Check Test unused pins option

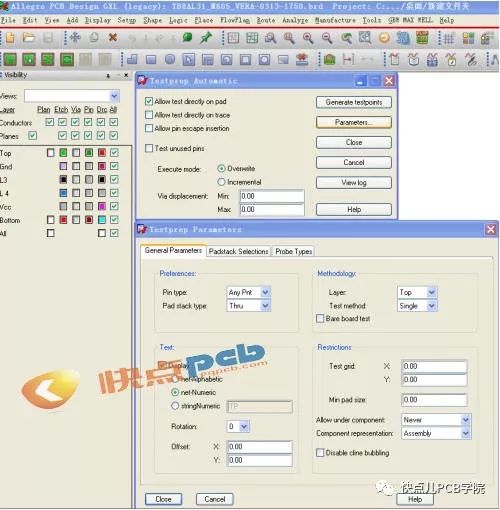click(149, 148)
